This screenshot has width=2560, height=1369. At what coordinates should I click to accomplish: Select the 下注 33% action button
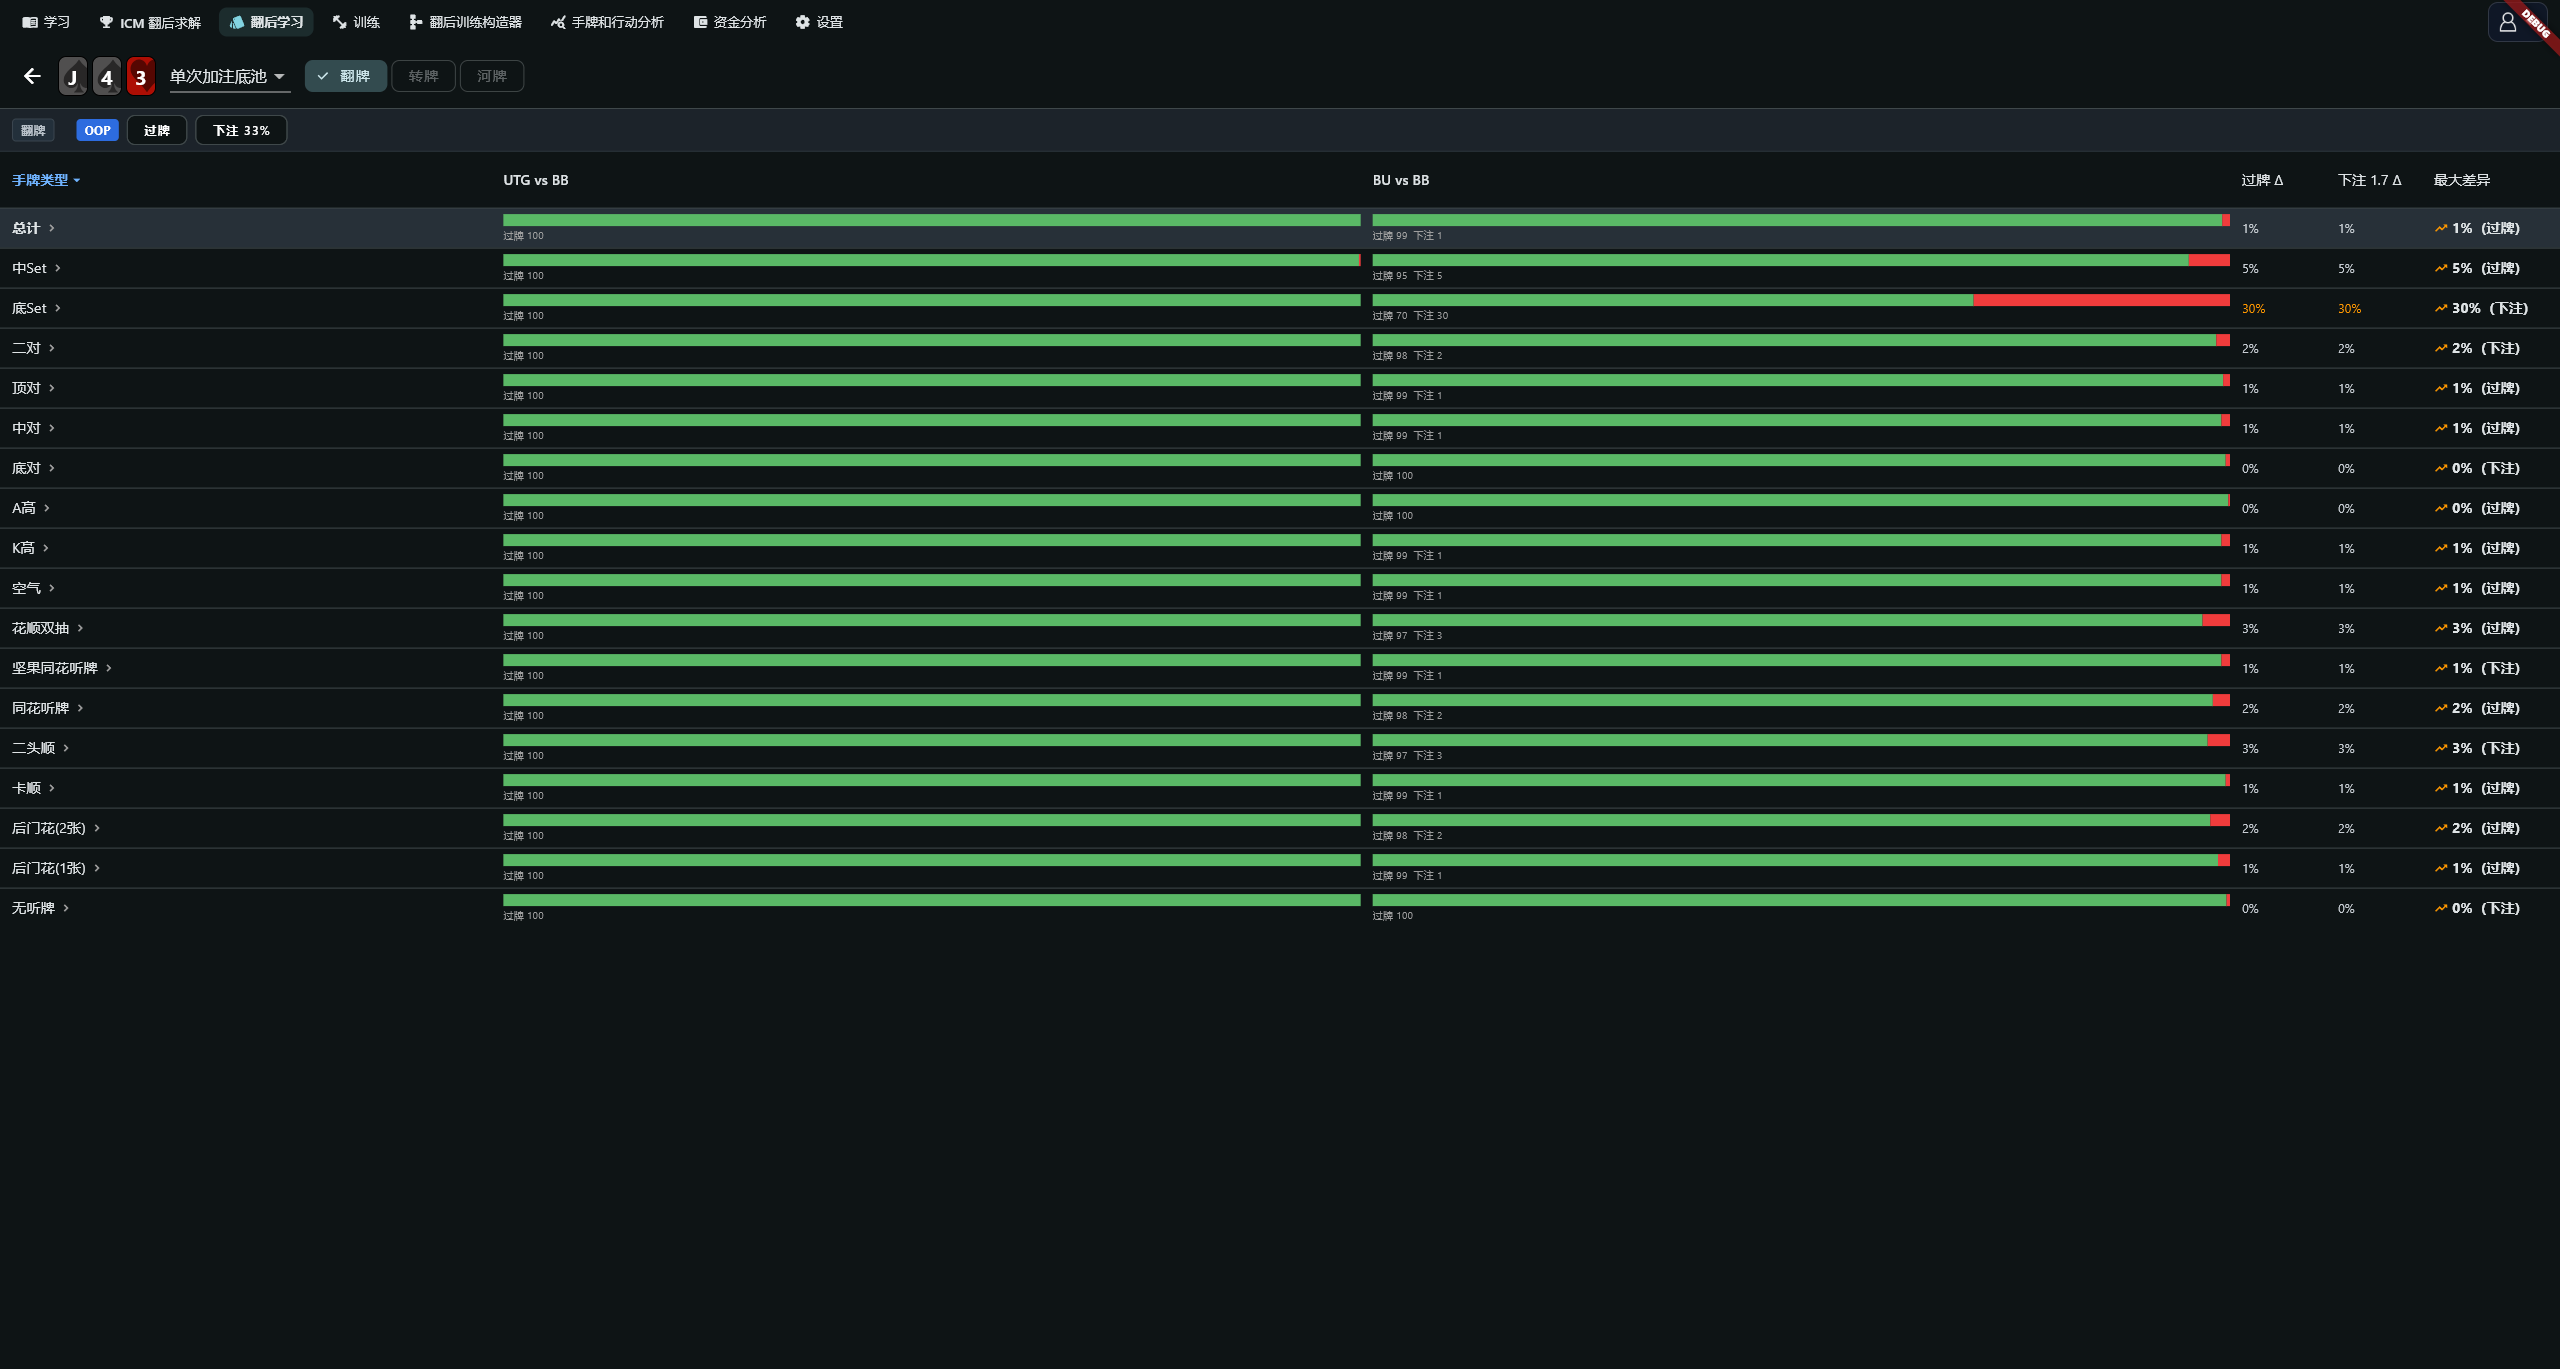[x=241, y=130]
